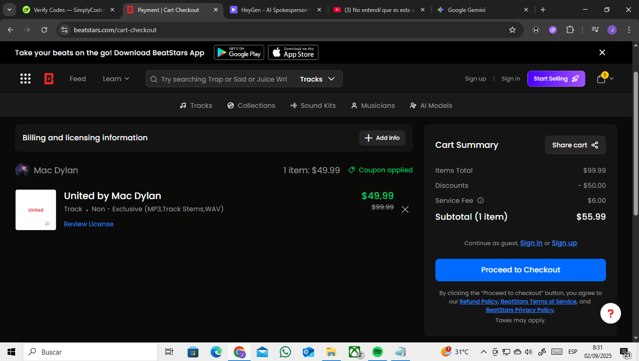Viewport: 639px width, 361px height.
Task: Remove United by Mac Dylan from cart
Action: [x=405, y=209]
